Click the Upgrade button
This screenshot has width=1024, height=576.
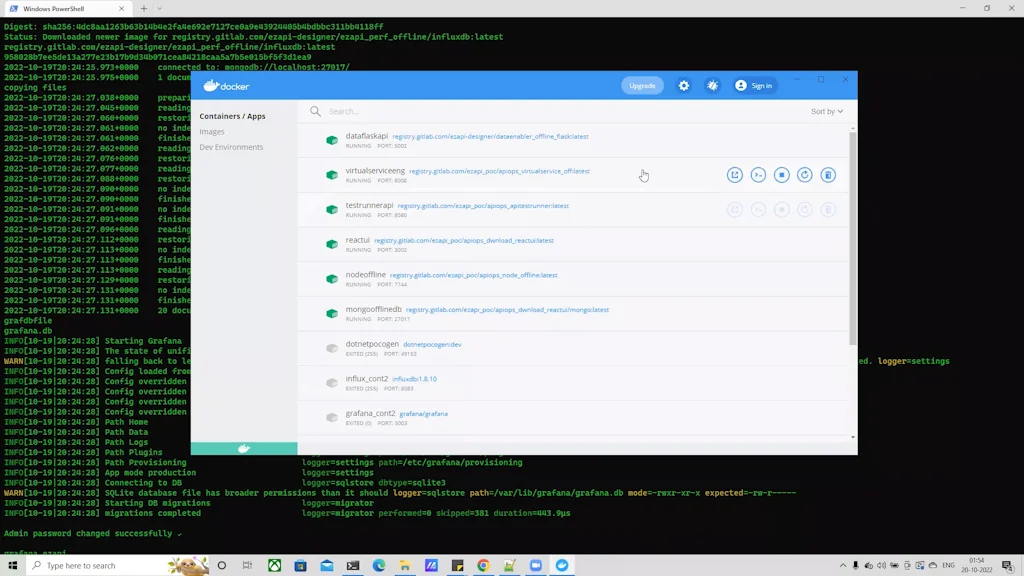tap(641, 85)
